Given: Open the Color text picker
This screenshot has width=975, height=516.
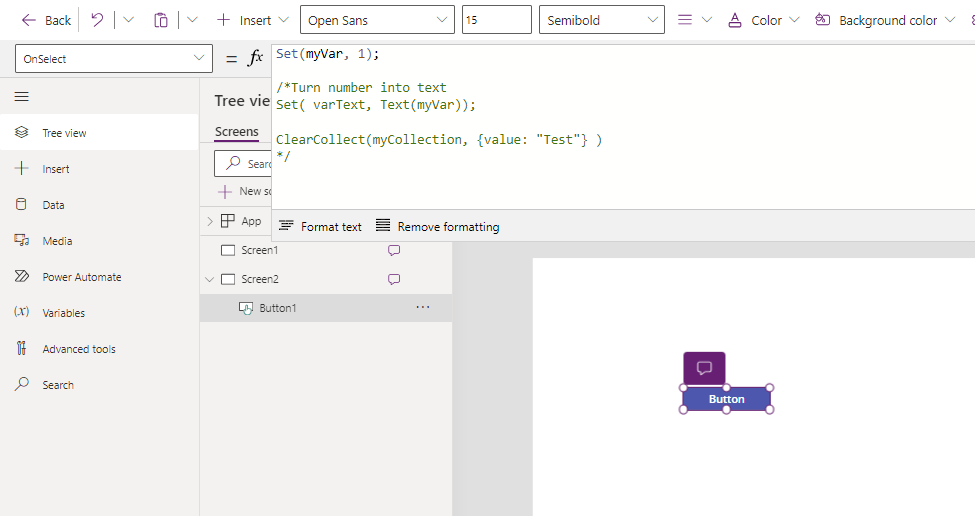Looking at the screenshot, I should click(x=763, y=21).
